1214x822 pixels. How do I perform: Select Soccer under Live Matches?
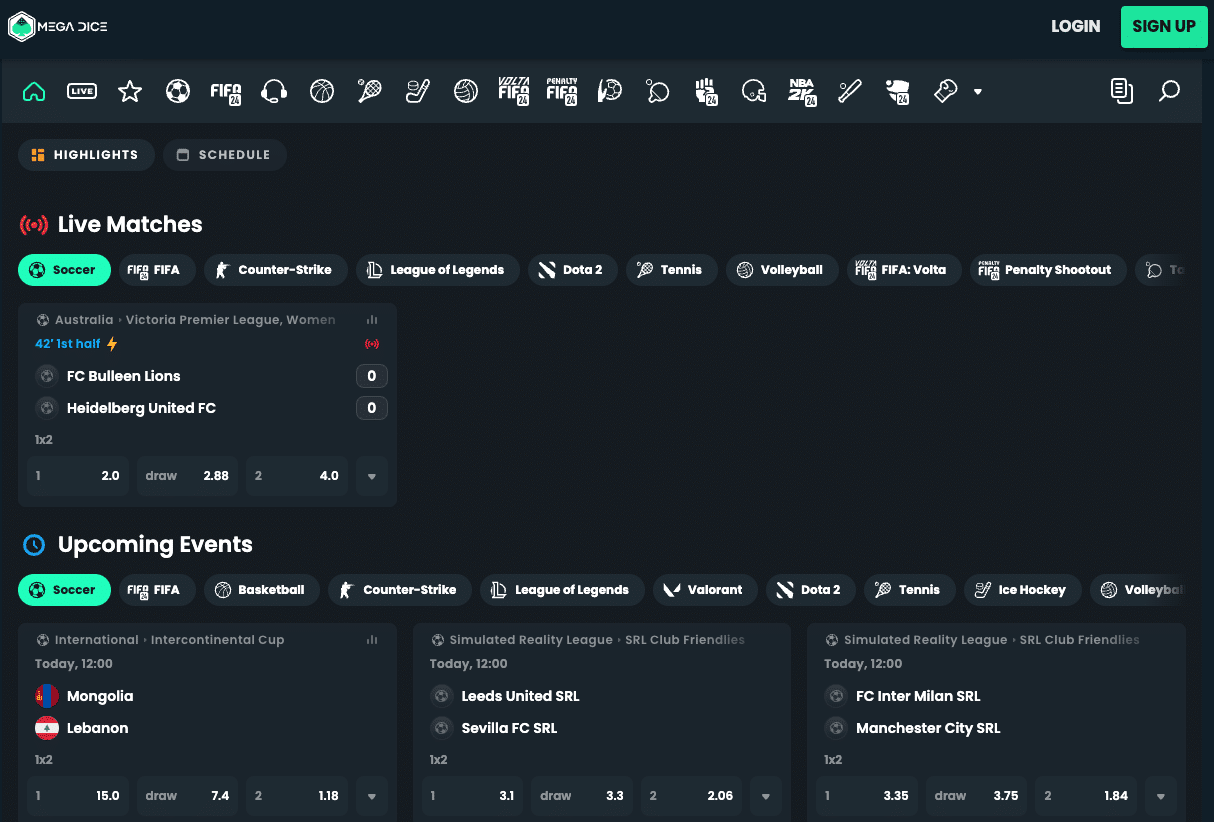pyautogui.click(x=64, y=270)
